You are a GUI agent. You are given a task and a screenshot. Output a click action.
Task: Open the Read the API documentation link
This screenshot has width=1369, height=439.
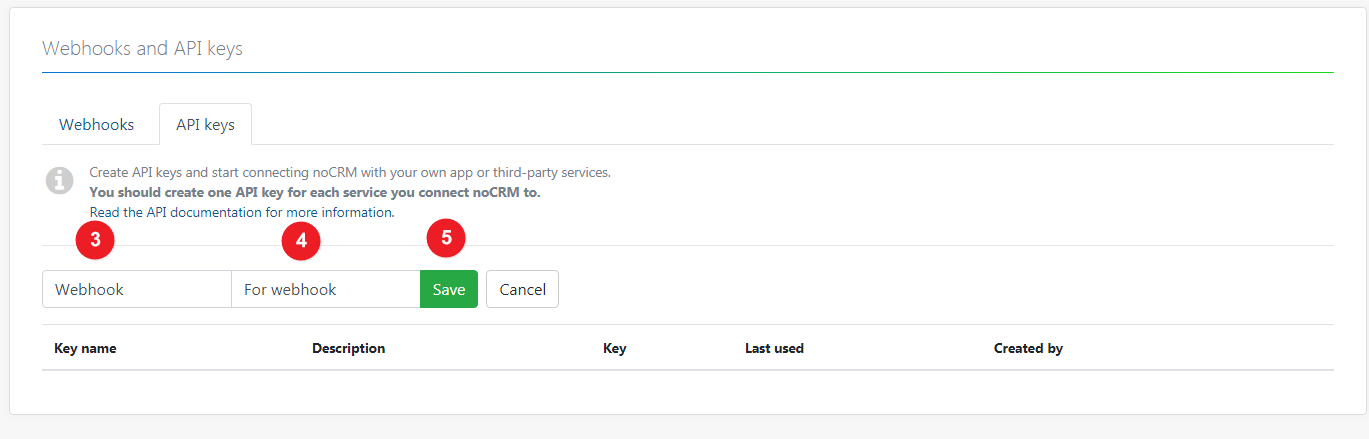(241, 213)
